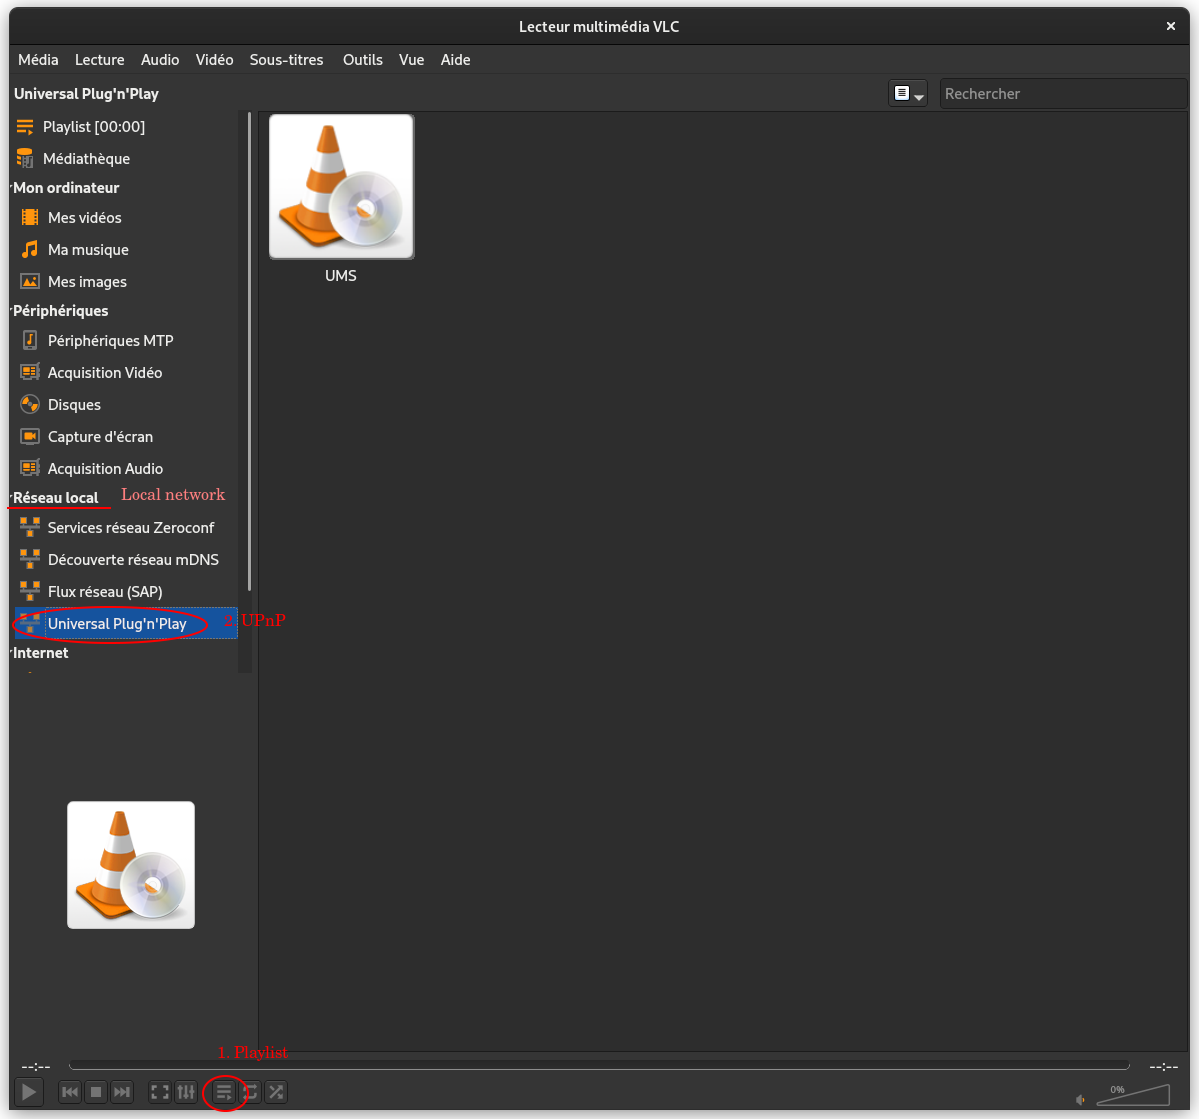
Task: Adjust the volume slider
Action: click(1133, 1095)
